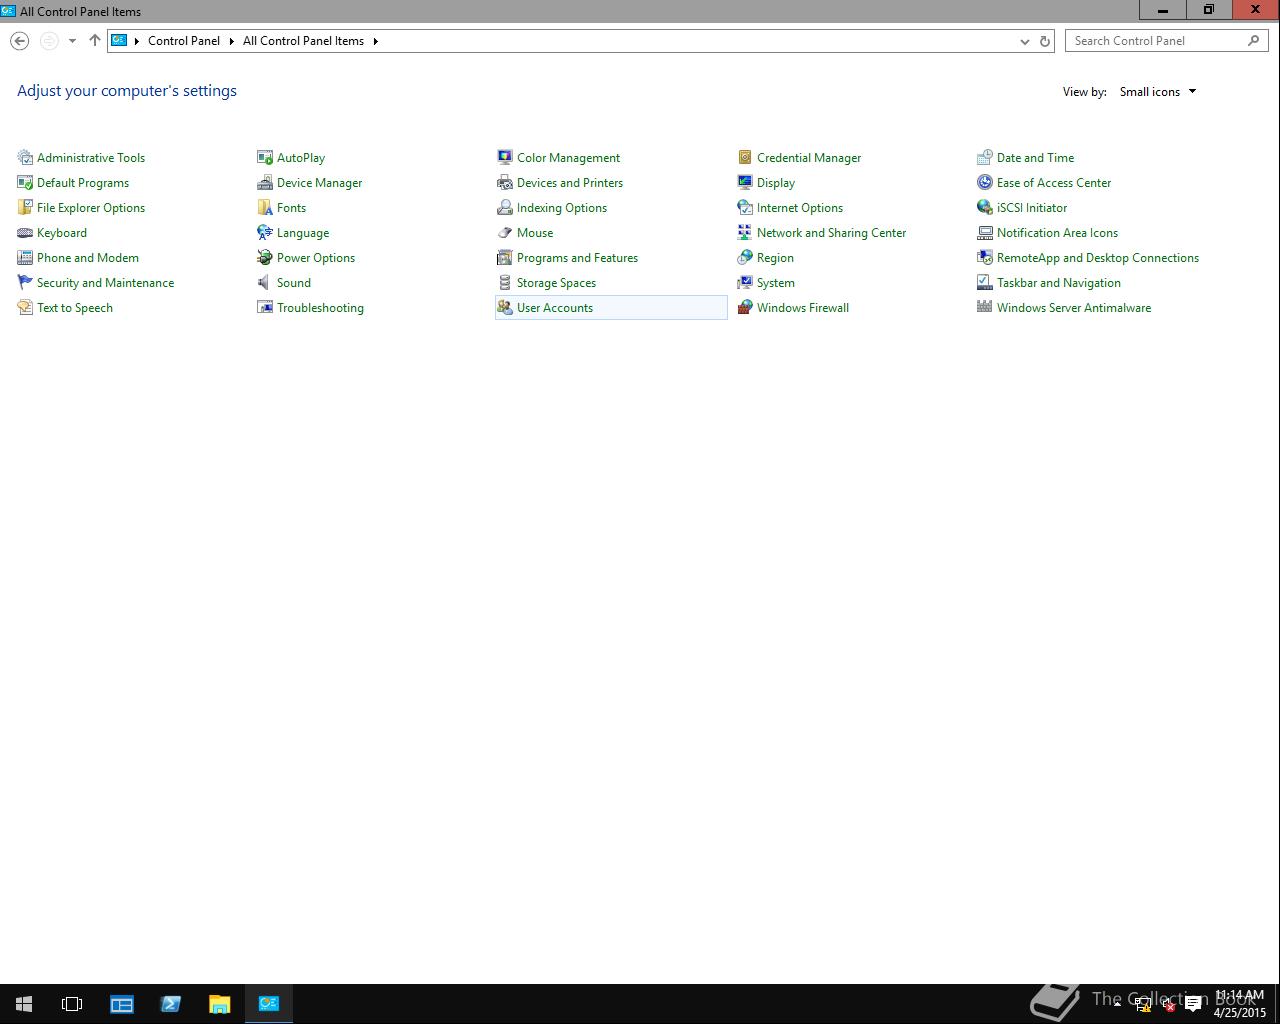Viewport: 1280px width, 1024px height.
Task: Select the All Control Panel Items breadcrumb
Action: tap(303, 41)
